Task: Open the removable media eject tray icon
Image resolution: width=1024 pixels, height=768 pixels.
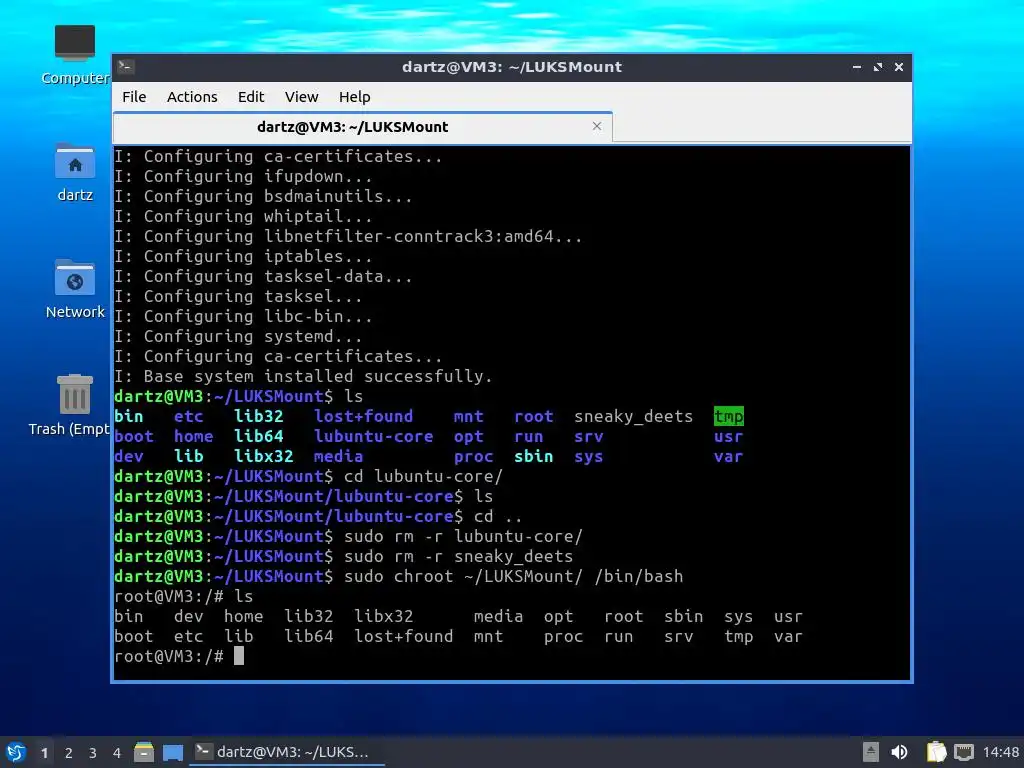Action: [871, 752]
